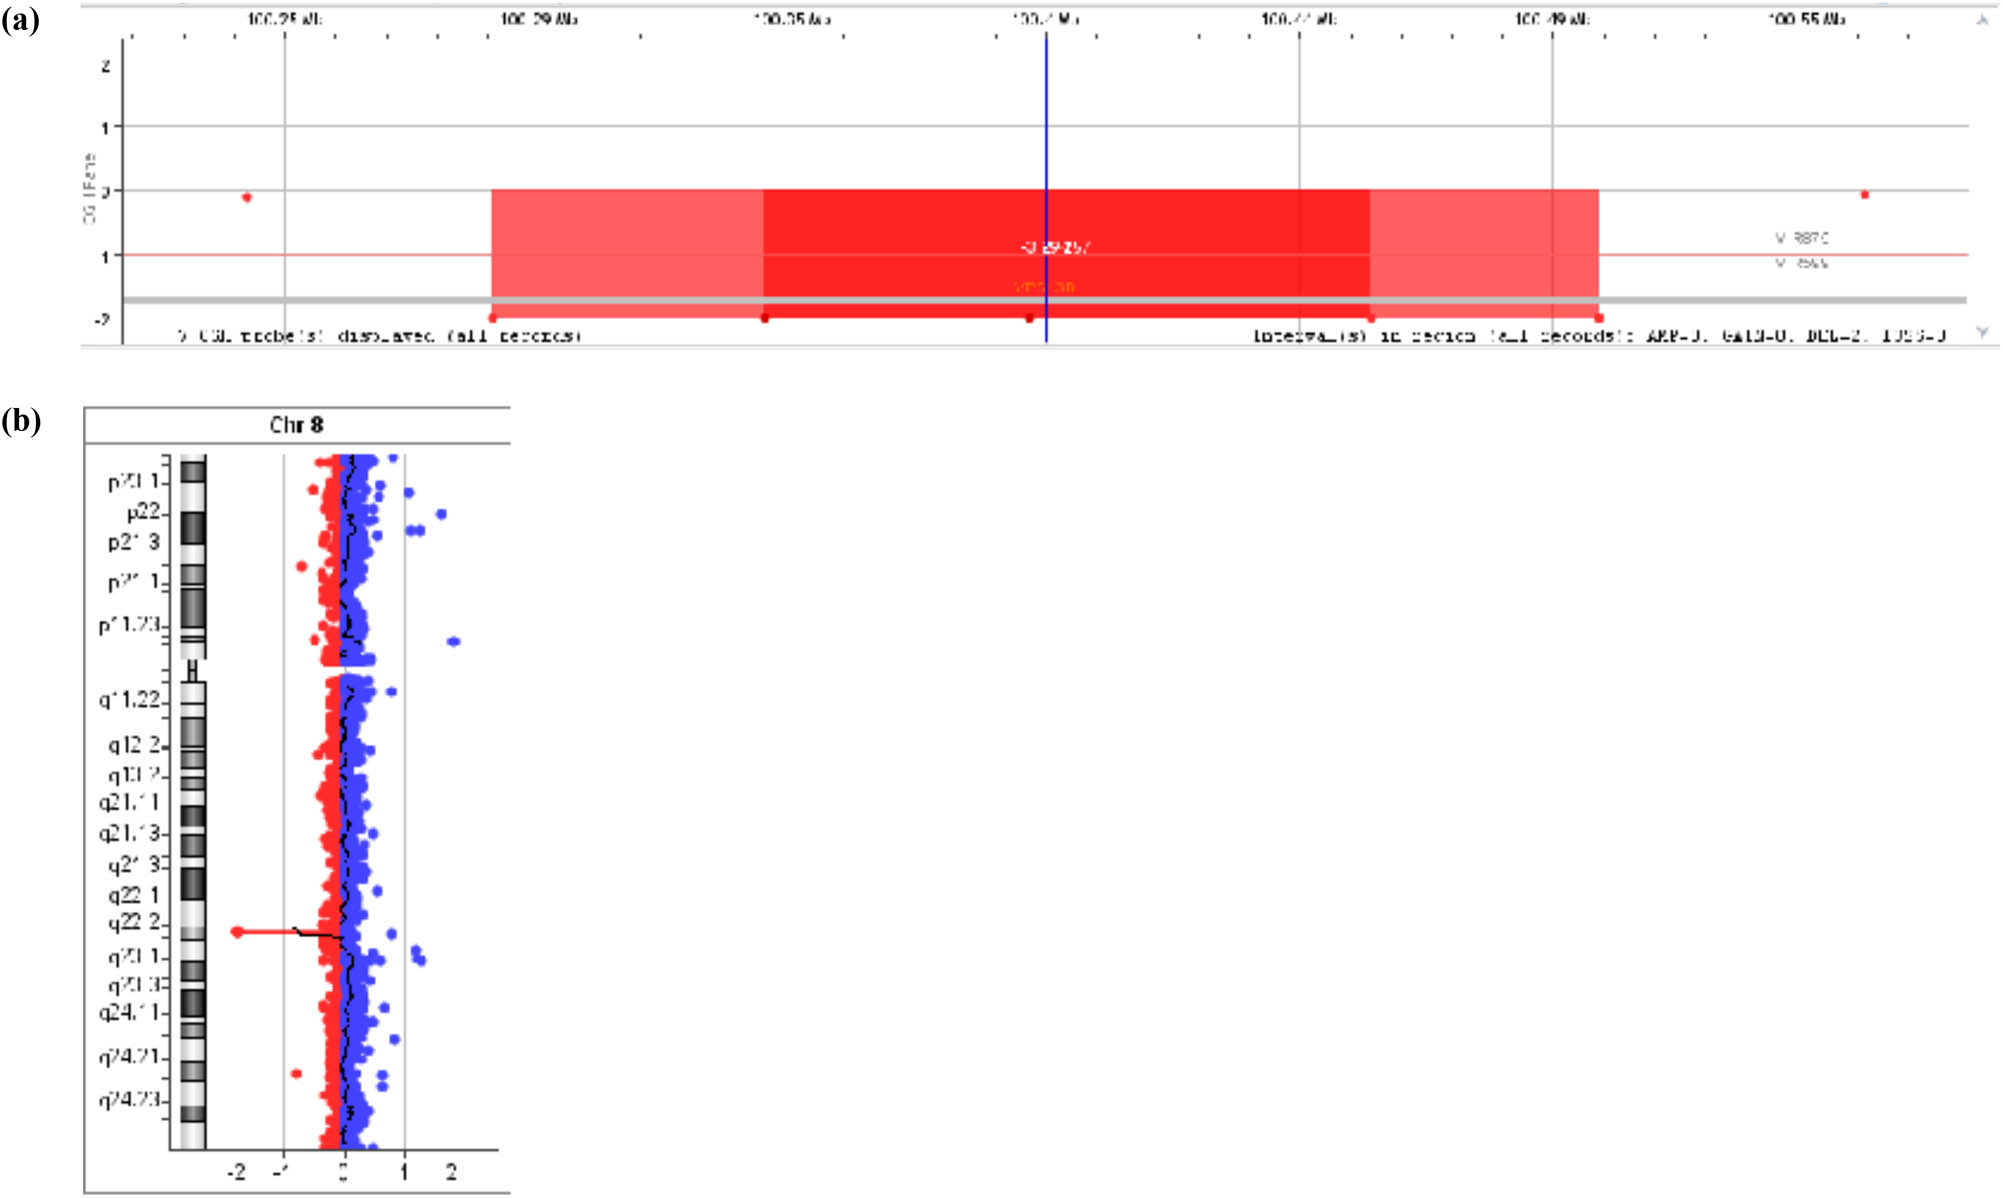Select the large red outlier probe at q22.2
Screen dimensions: 2003x1198
236,930
